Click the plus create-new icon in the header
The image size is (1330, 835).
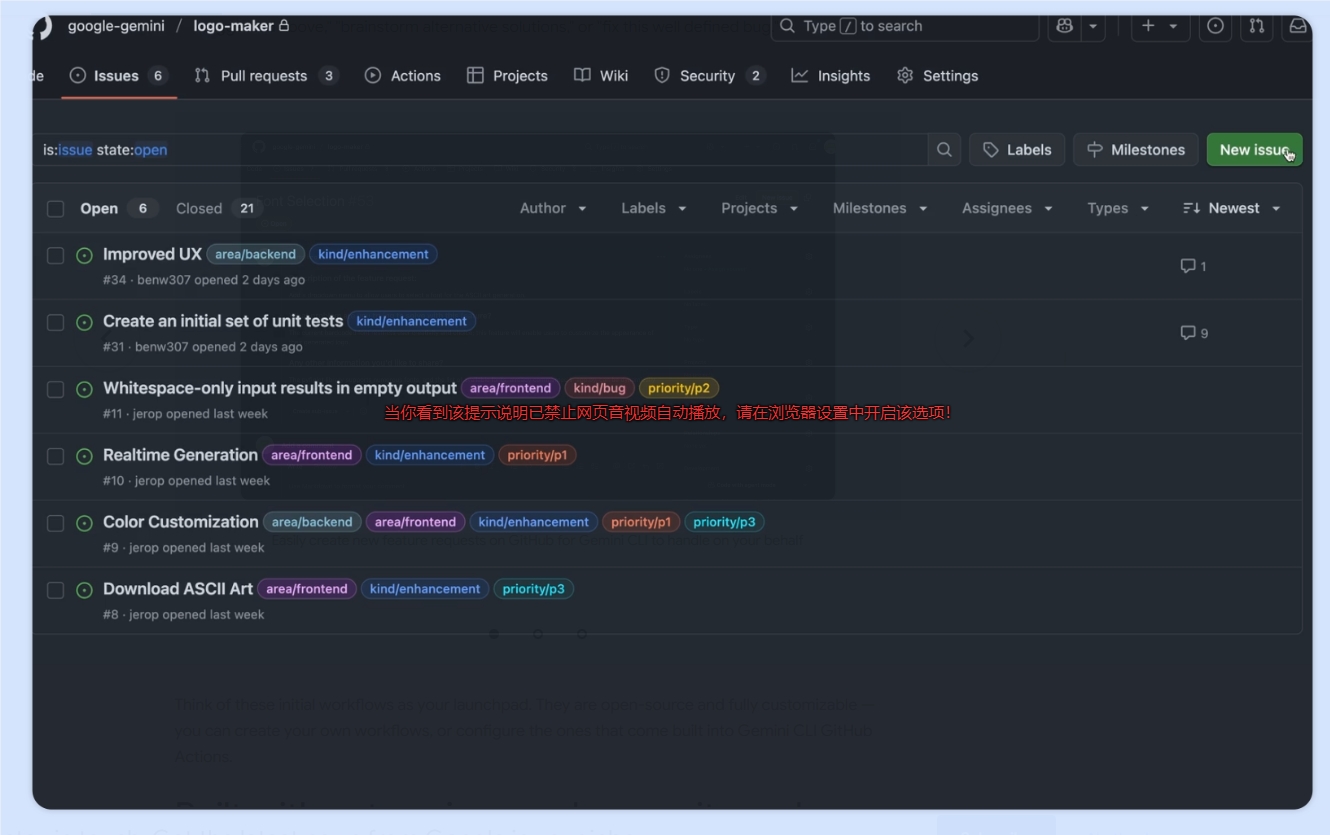pos(1148,27)
